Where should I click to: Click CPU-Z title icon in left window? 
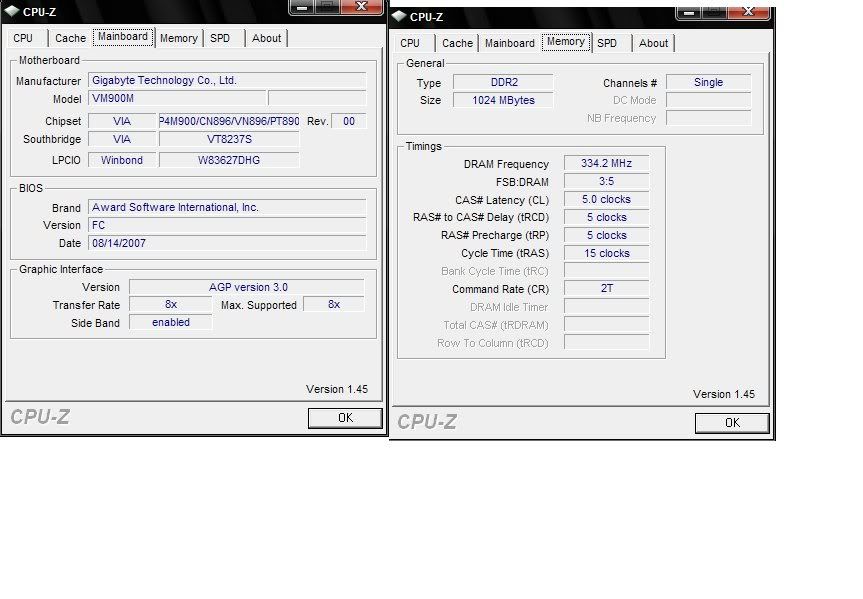[x=11, y=11]
